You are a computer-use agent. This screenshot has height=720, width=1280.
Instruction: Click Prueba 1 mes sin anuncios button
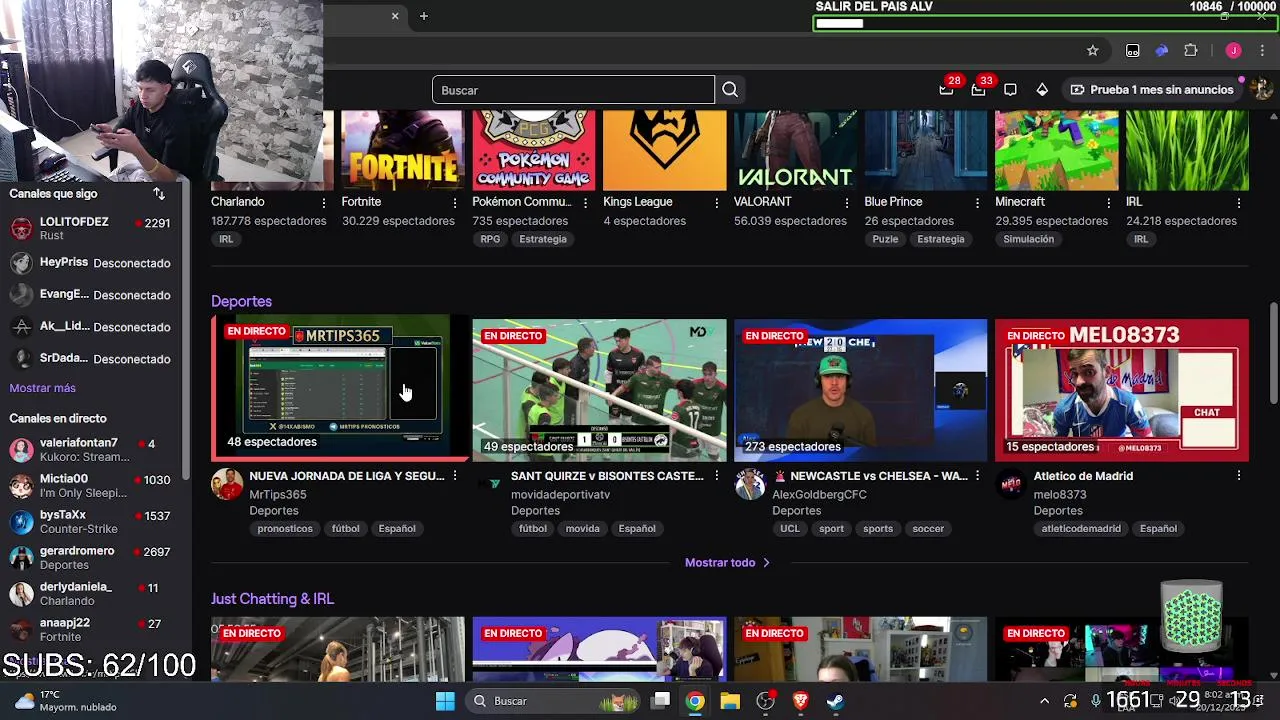(x=1151, y=90)
